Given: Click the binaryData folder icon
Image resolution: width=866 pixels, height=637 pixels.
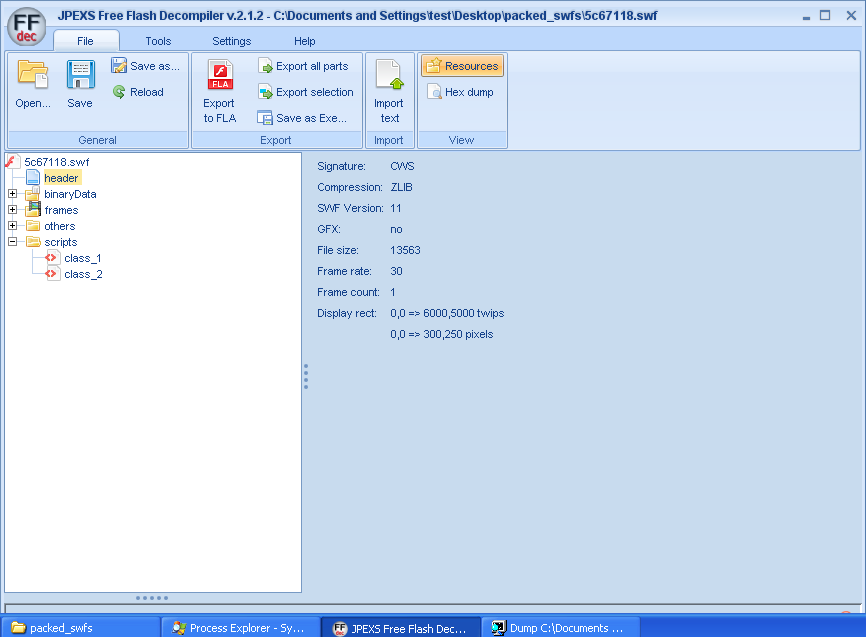Looking at the screenshot, I should point(33,193).
